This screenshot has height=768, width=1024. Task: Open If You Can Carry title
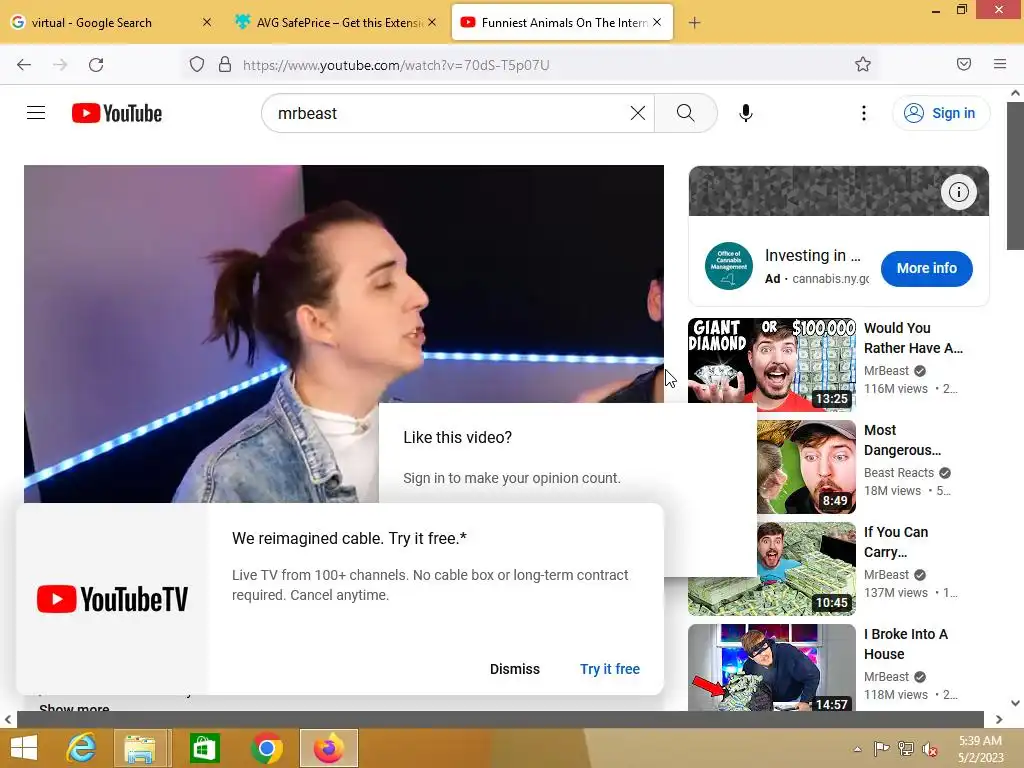tap(896, 542)
